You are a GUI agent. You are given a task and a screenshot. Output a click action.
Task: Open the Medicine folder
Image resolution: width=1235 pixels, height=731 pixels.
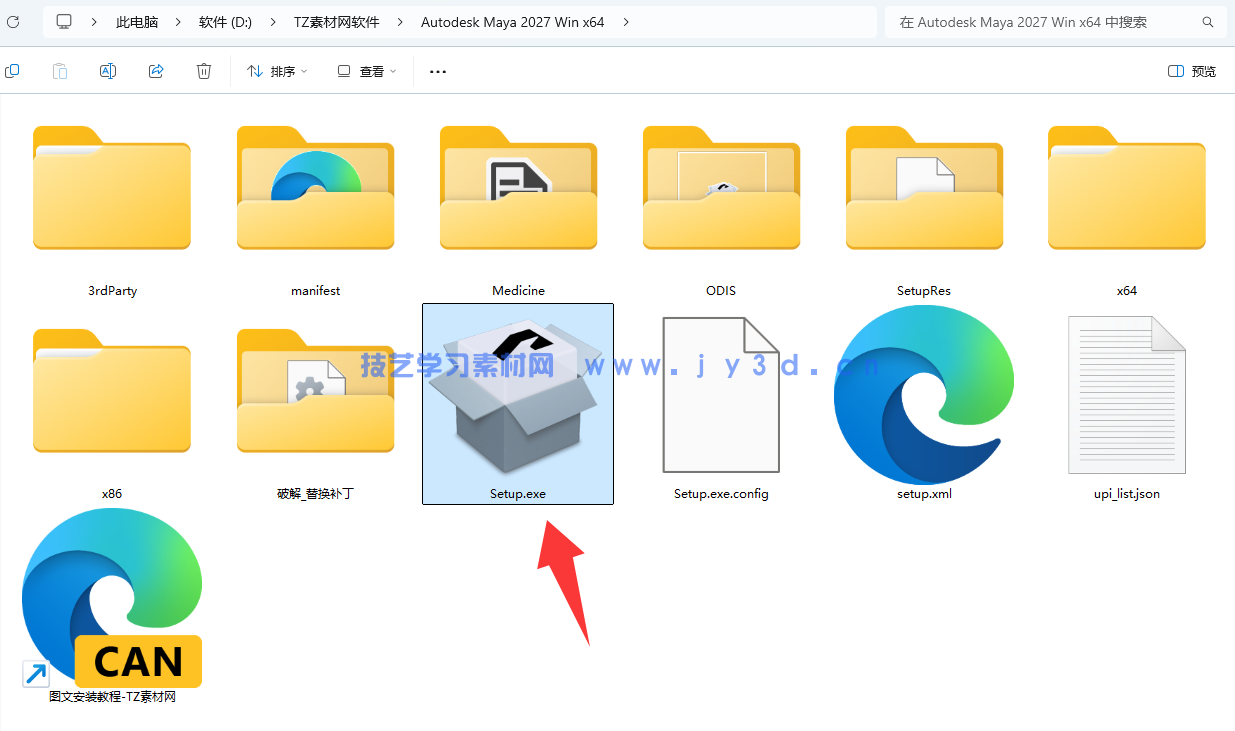[x=518, y=188]
